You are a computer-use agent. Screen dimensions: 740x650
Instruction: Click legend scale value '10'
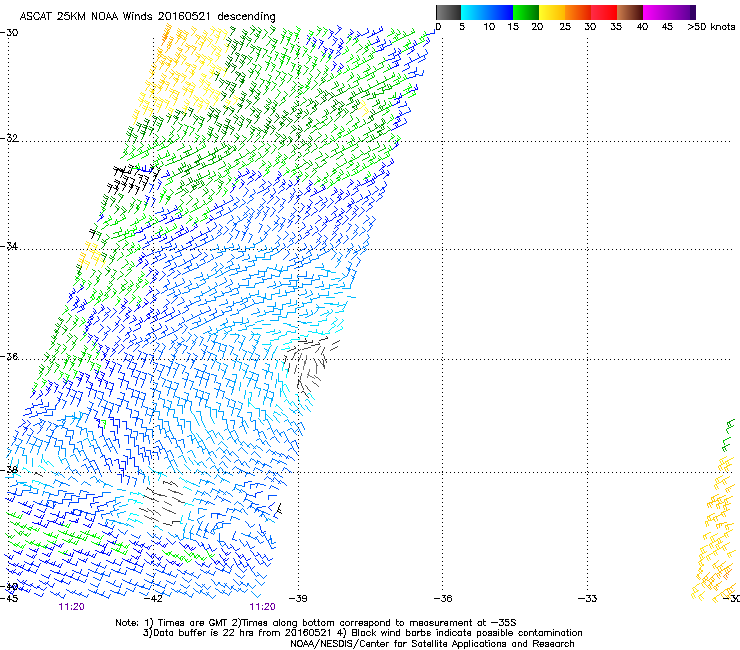[489, 27]
